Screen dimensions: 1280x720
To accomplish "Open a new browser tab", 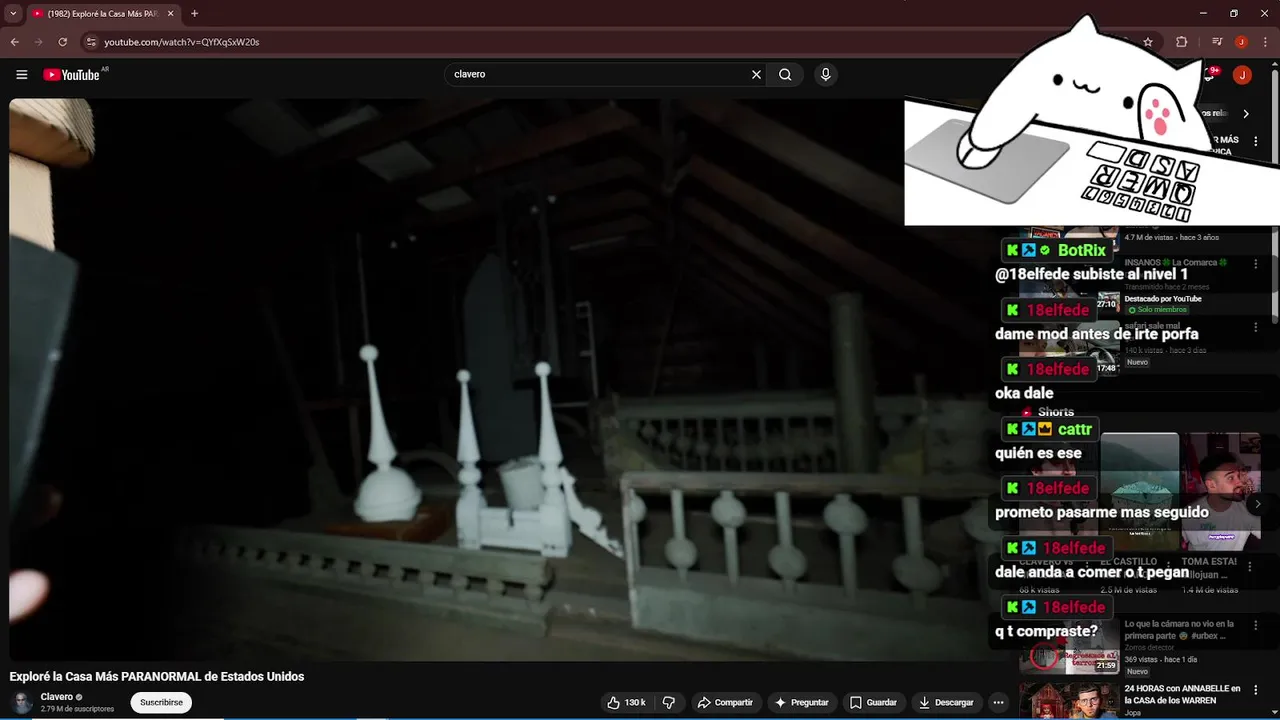I will coord(194,14).
